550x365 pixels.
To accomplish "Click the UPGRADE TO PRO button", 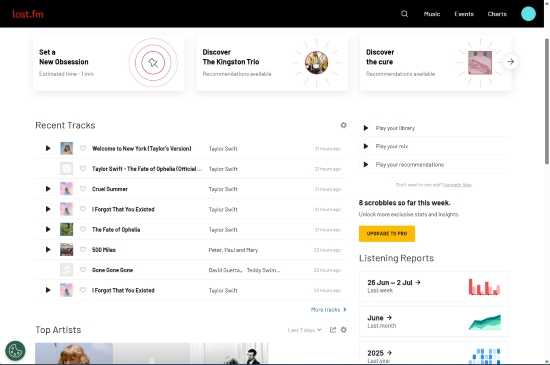I will tap(387, 234).
